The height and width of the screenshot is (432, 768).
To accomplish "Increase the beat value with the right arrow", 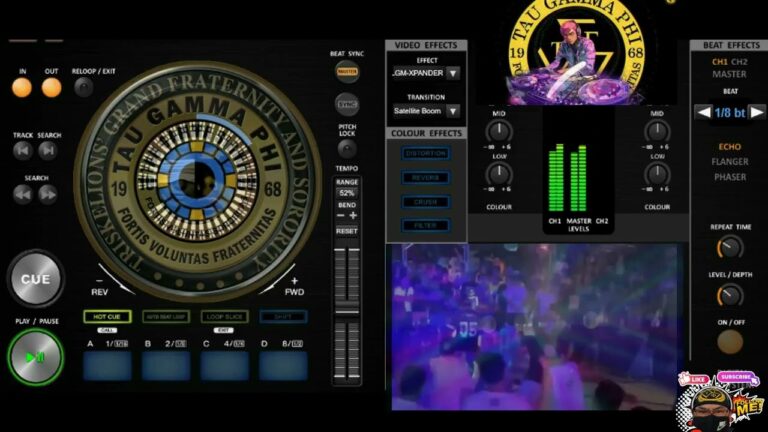I will pyautogui.click(x=757, y=112).
